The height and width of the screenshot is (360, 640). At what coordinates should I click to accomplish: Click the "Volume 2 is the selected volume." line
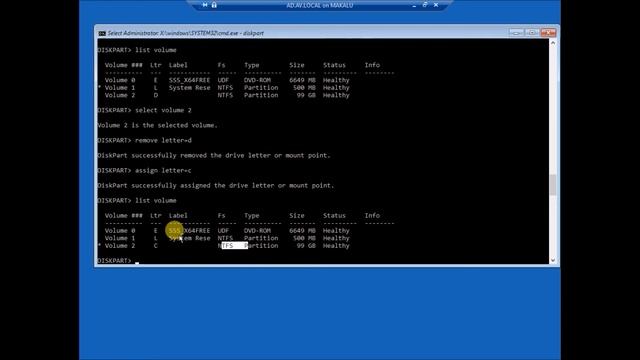tap(158, 125)
